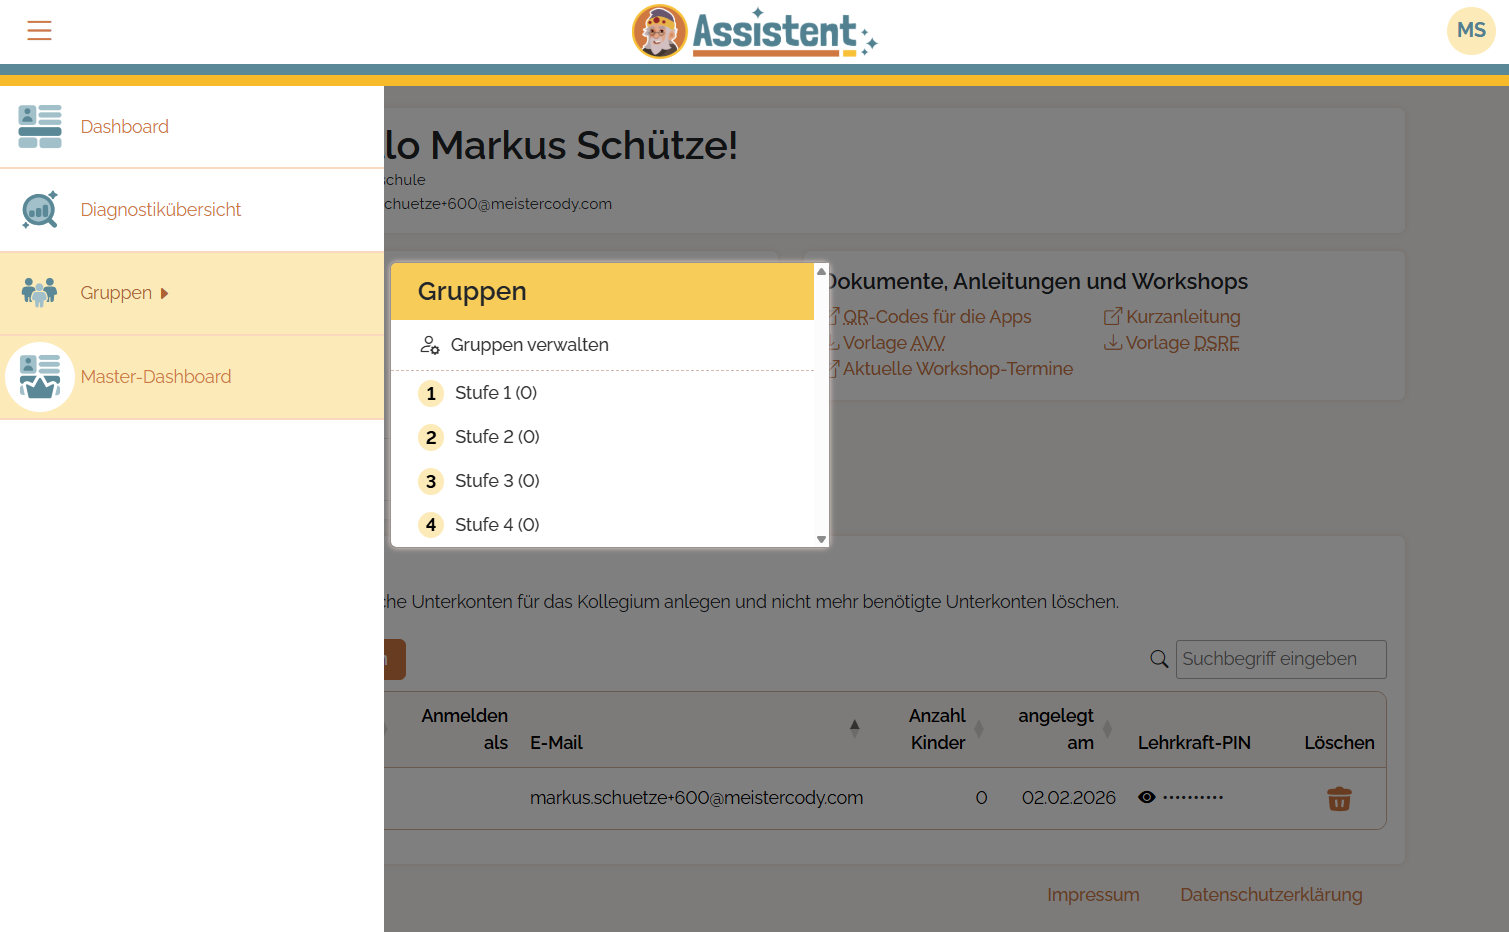Show the Lehrkraft-PIN with eye icon
The height and width of the screenshot is (932, 1509).
tap(1147, 797)
